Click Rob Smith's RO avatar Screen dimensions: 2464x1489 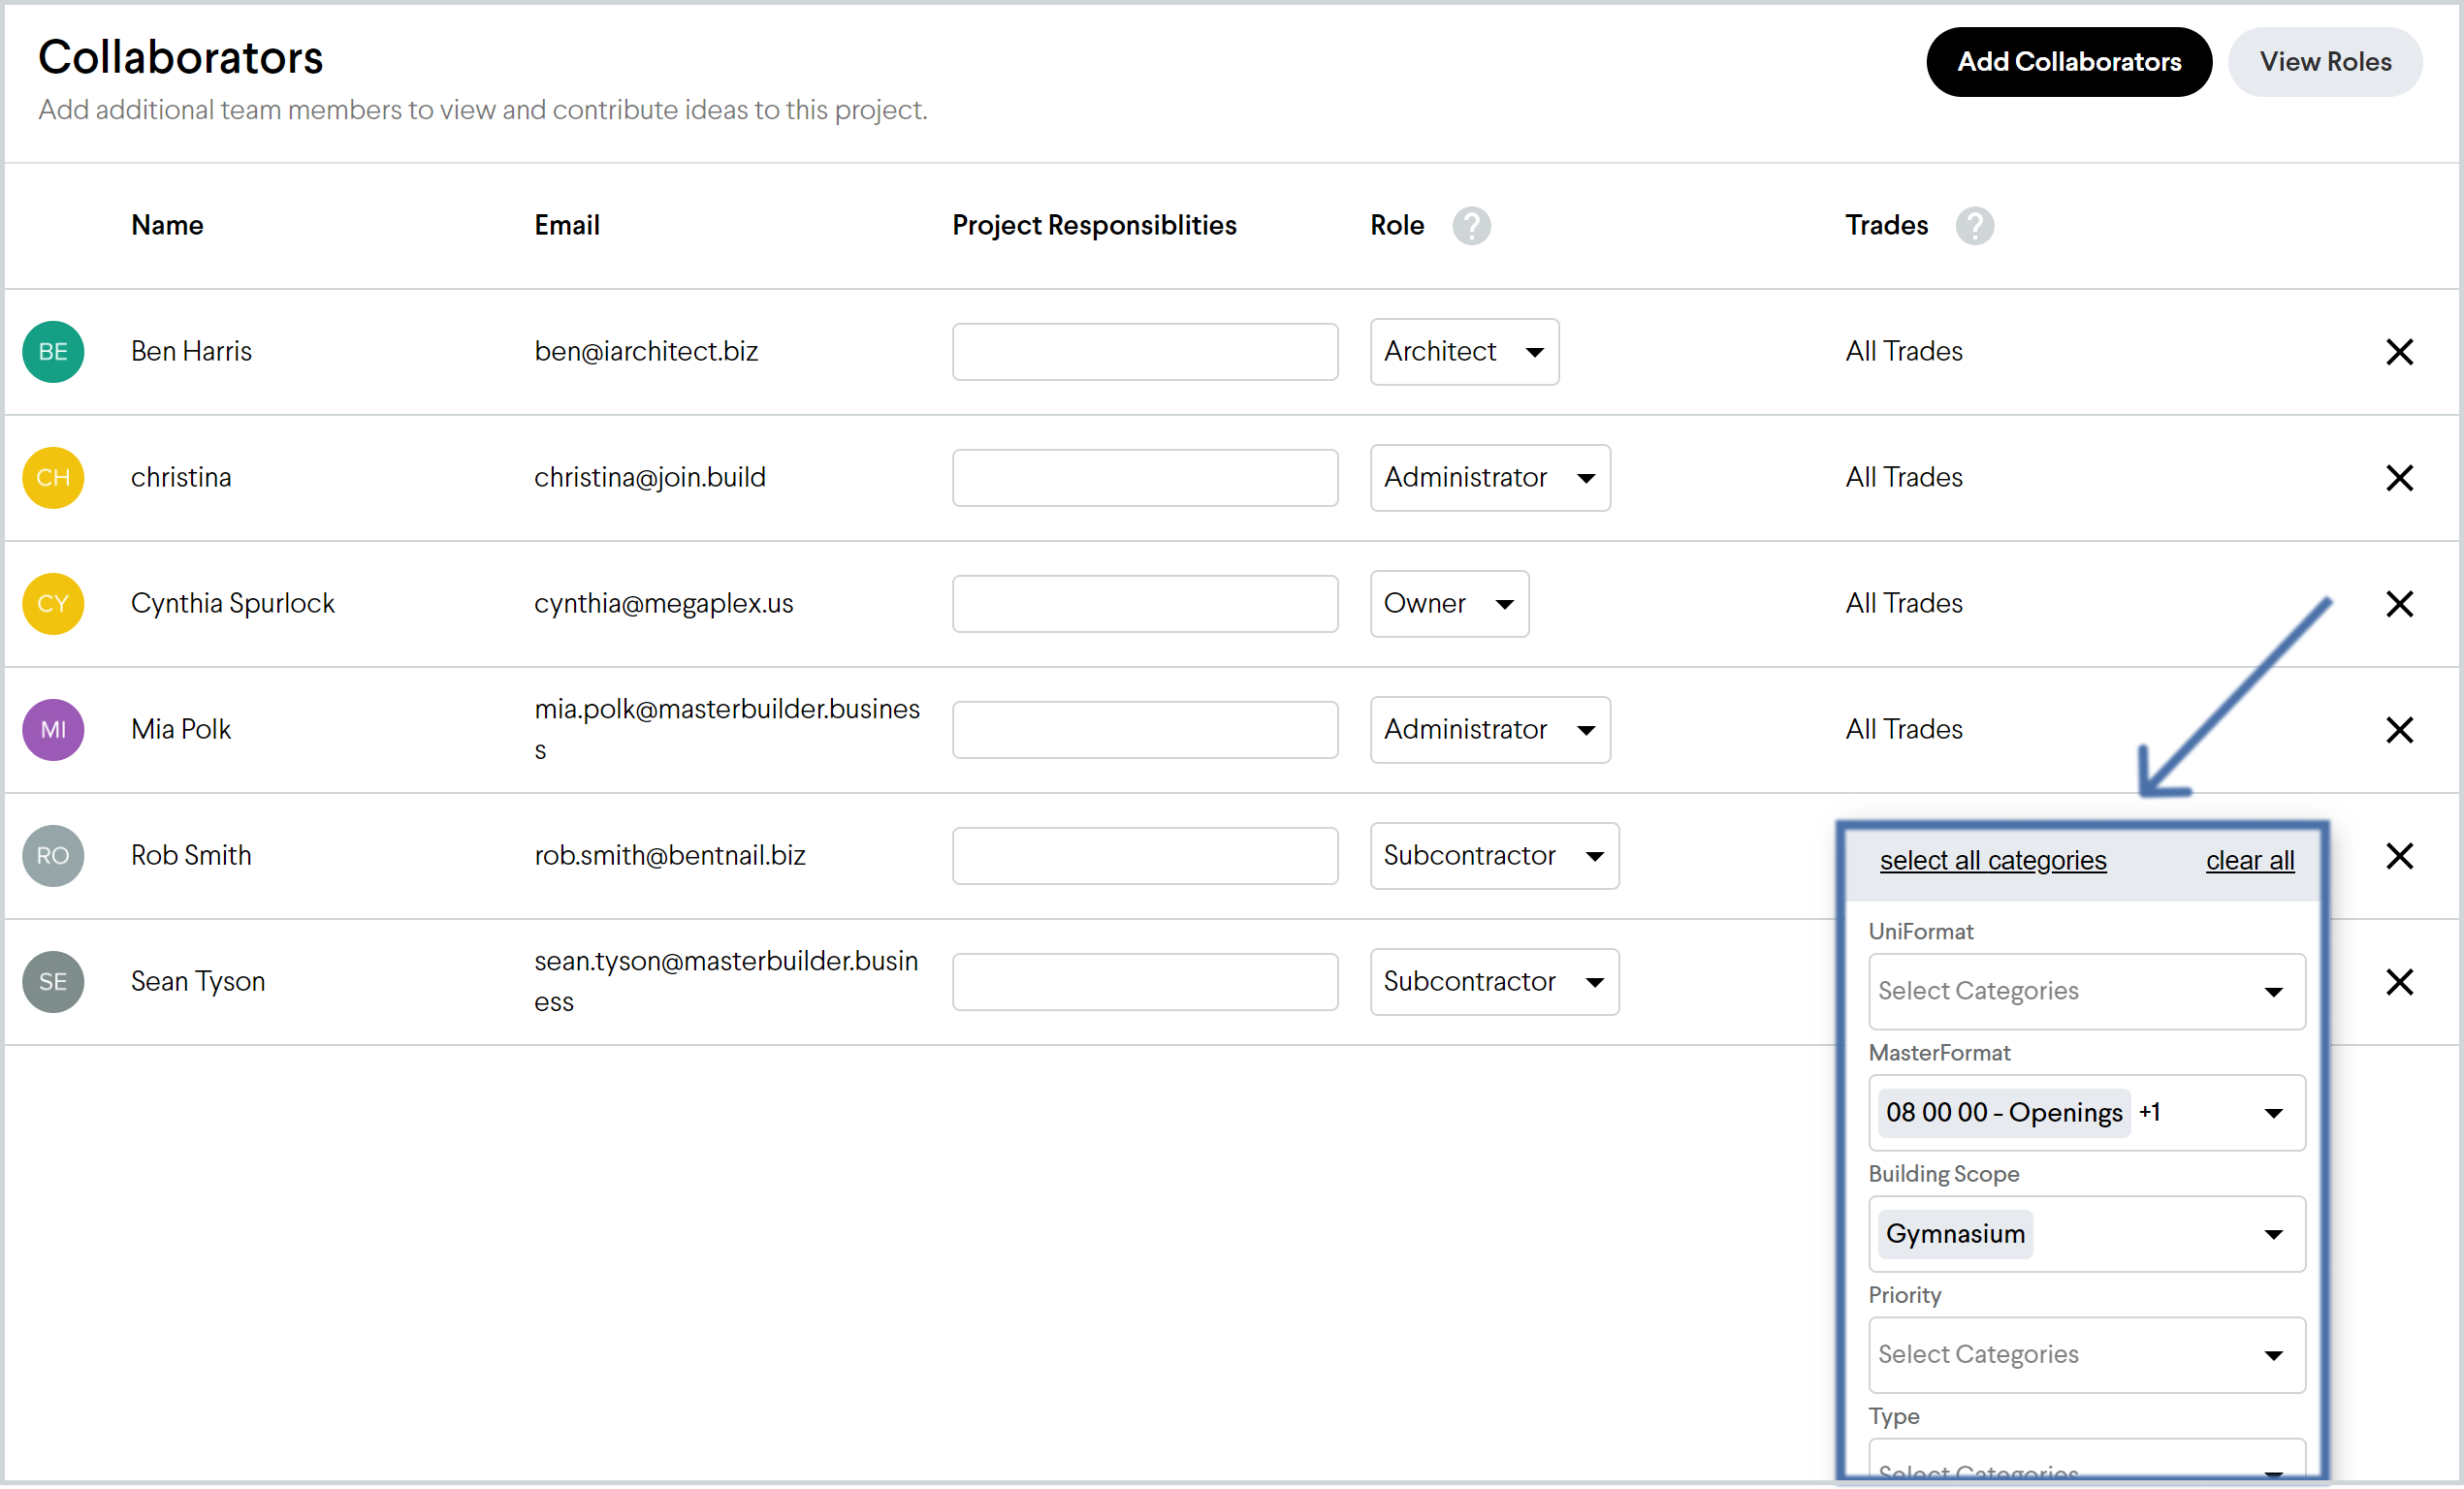(x=53, y=856)
